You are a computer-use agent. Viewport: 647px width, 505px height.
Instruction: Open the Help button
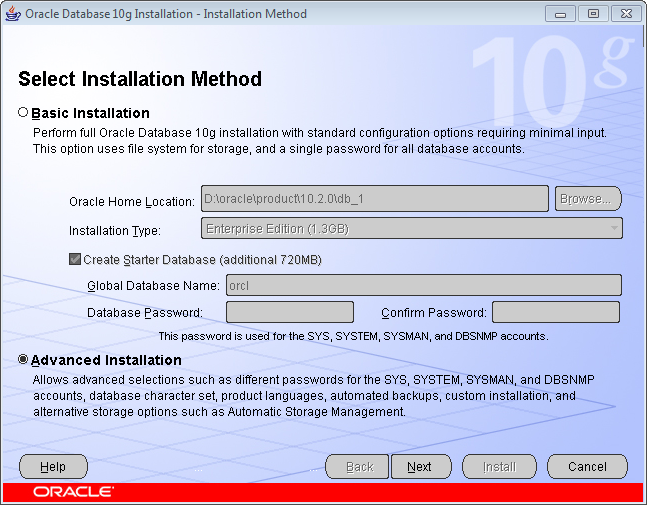pyautogui.click(x=53, y=467)
